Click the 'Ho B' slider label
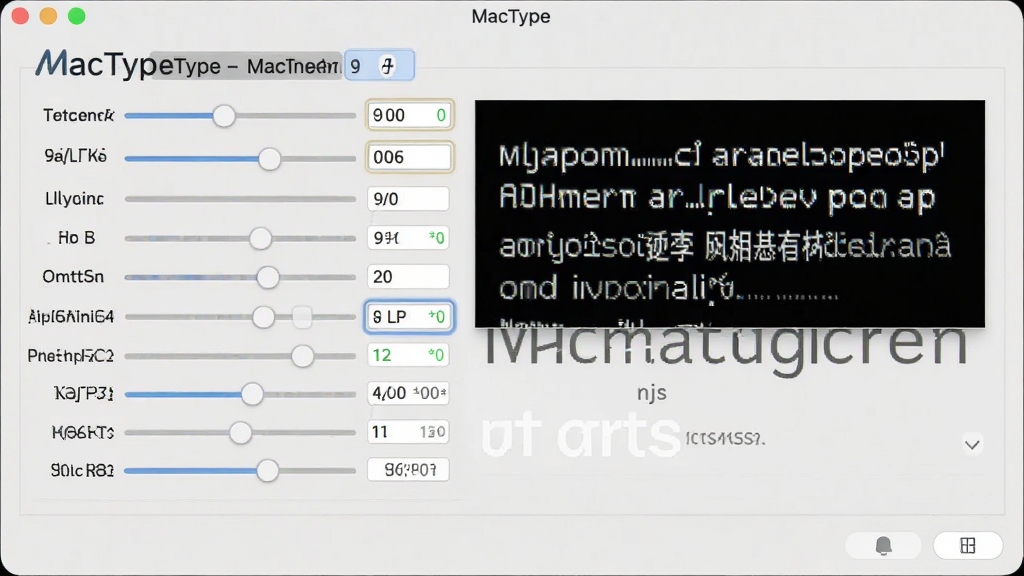1024x576 pixels. pyautogui.click(x=76, y=238)
